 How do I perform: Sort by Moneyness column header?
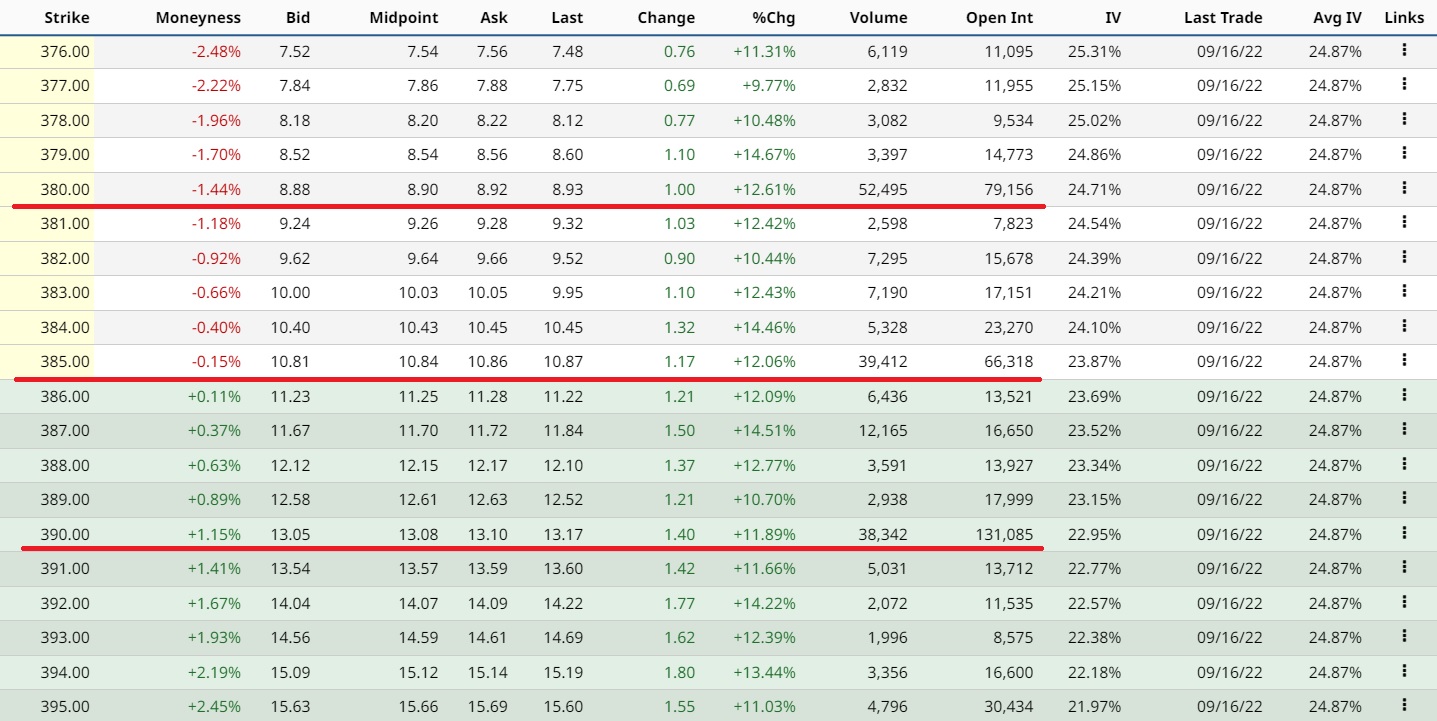[x=198, y=17]
